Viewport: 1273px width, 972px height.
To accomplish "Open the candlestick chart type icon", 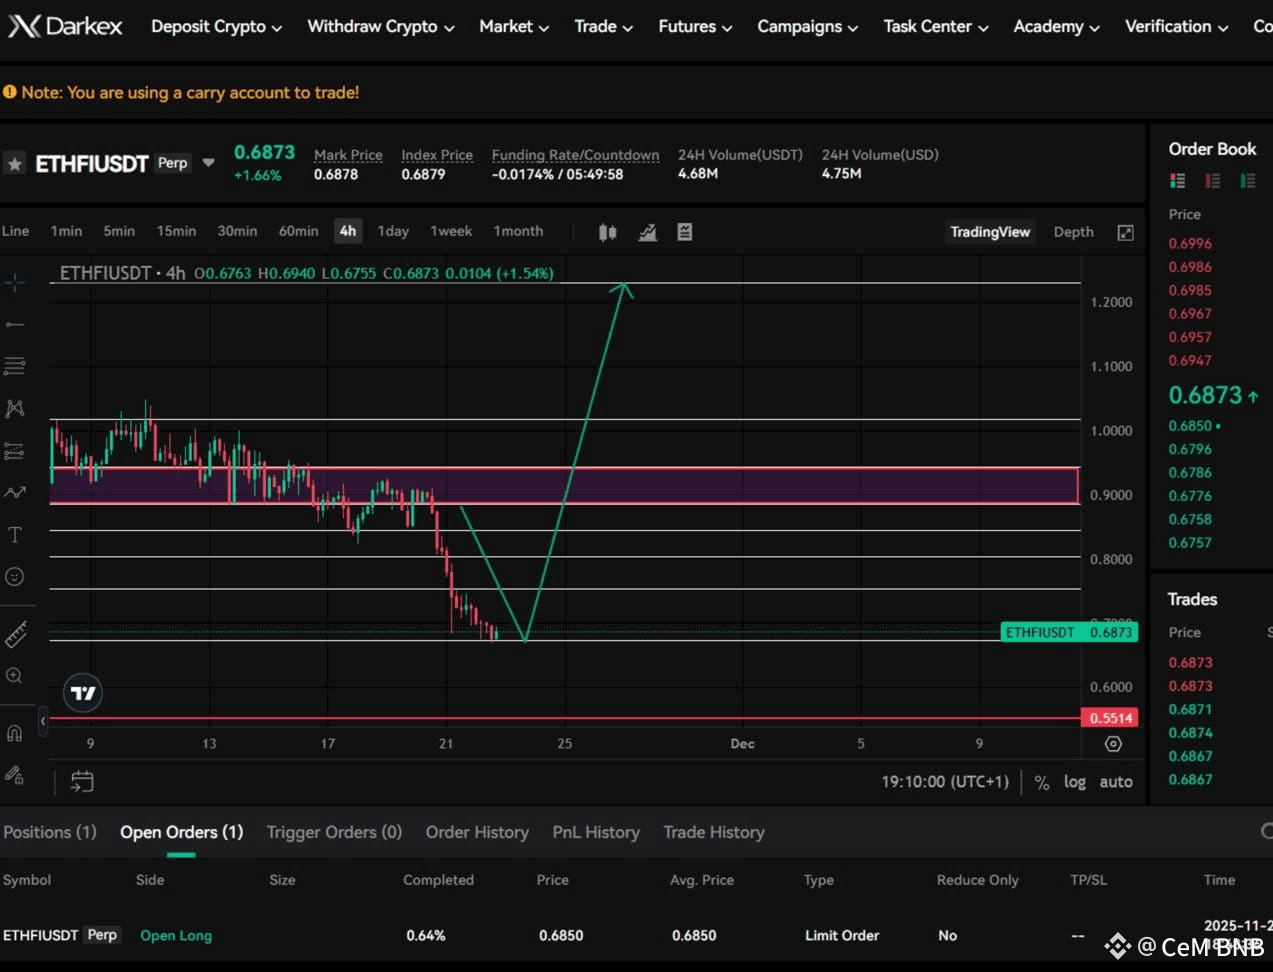I will (607, 232).
